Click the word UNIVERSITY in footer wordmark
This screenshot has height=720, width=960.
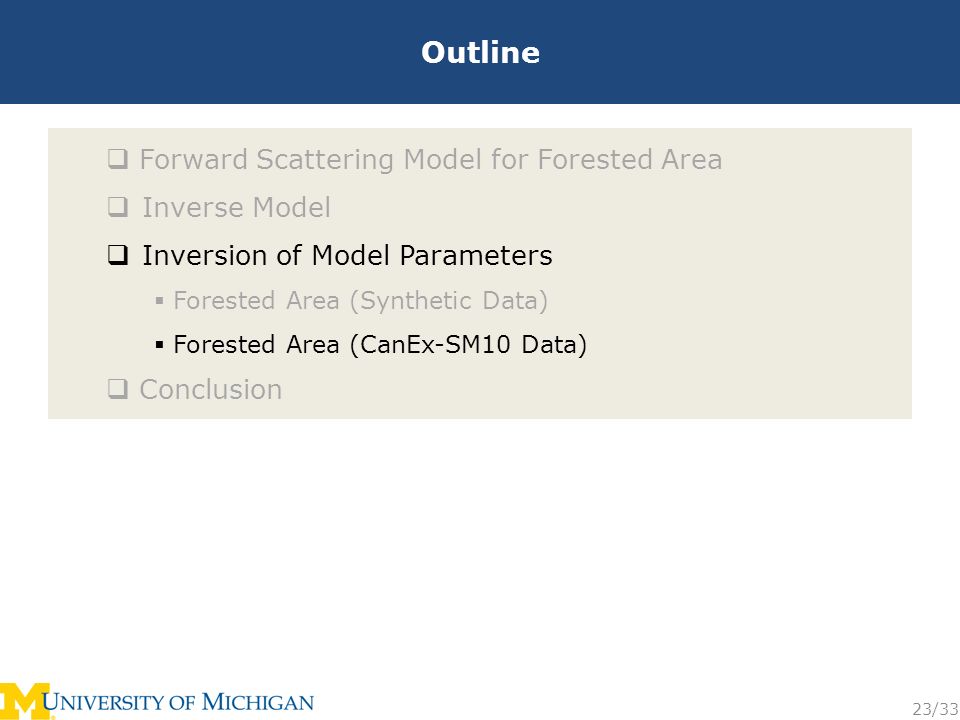[x=104, y=702]
